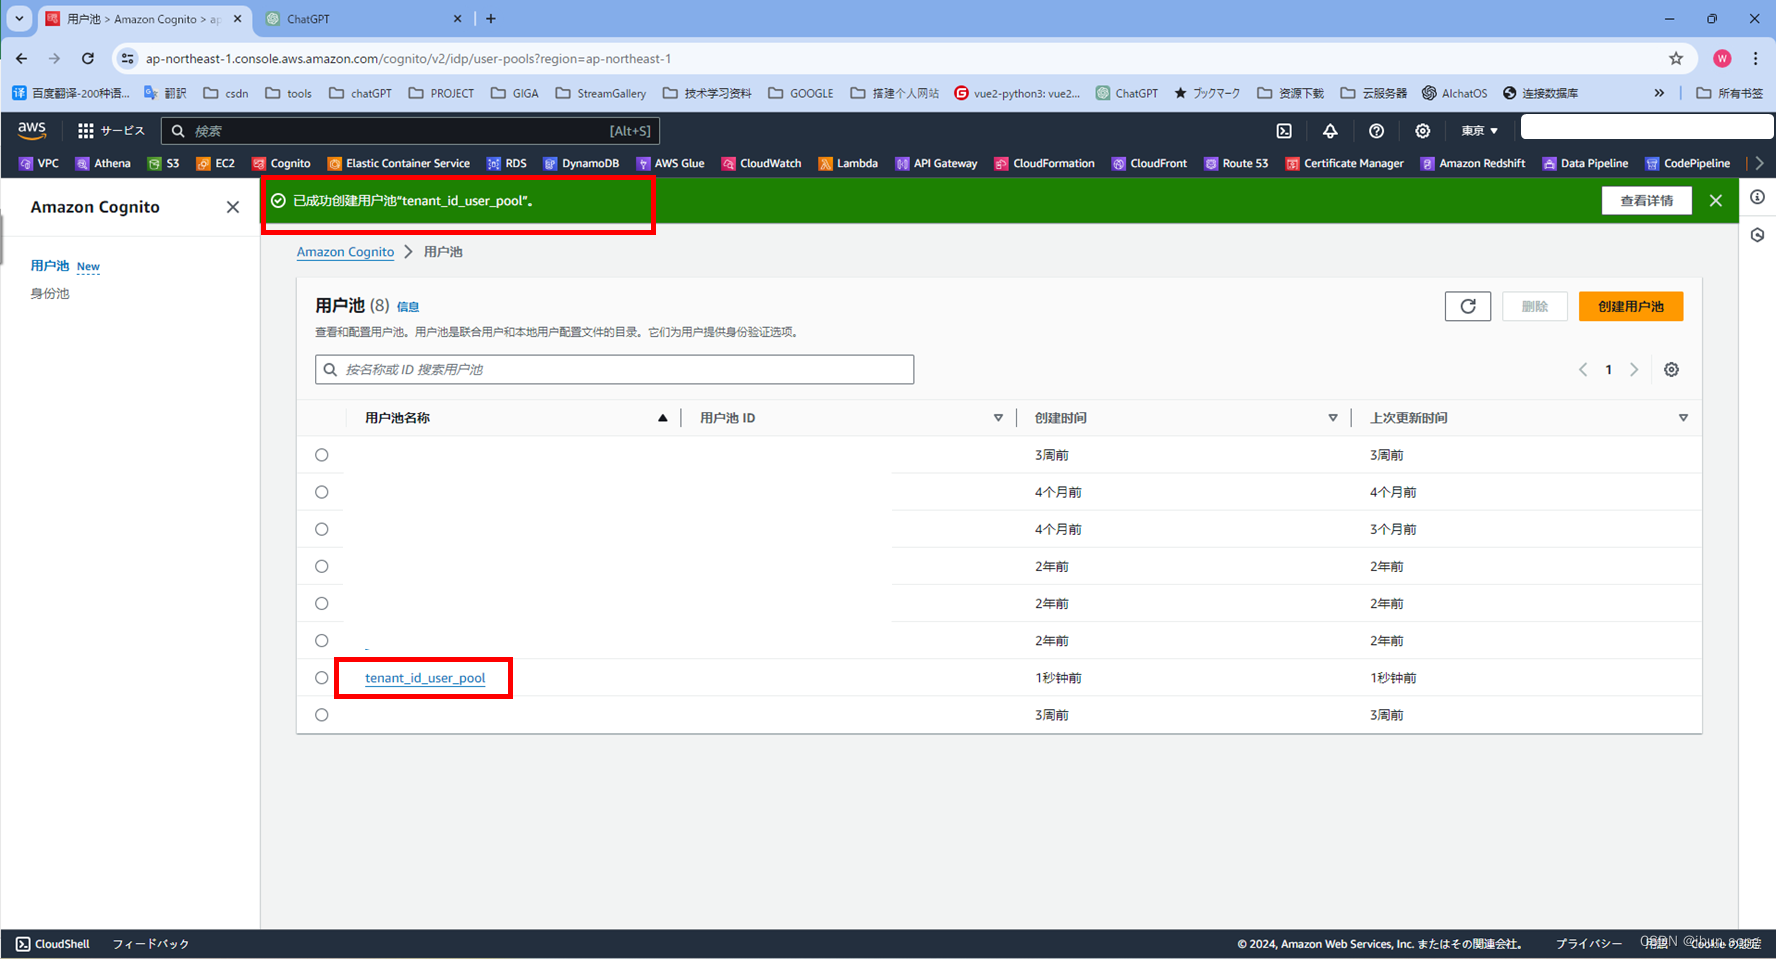Click the 查看详情 button in banner
The width and height of the screenshot is (1776, 959).
(x=1646, y=201)
